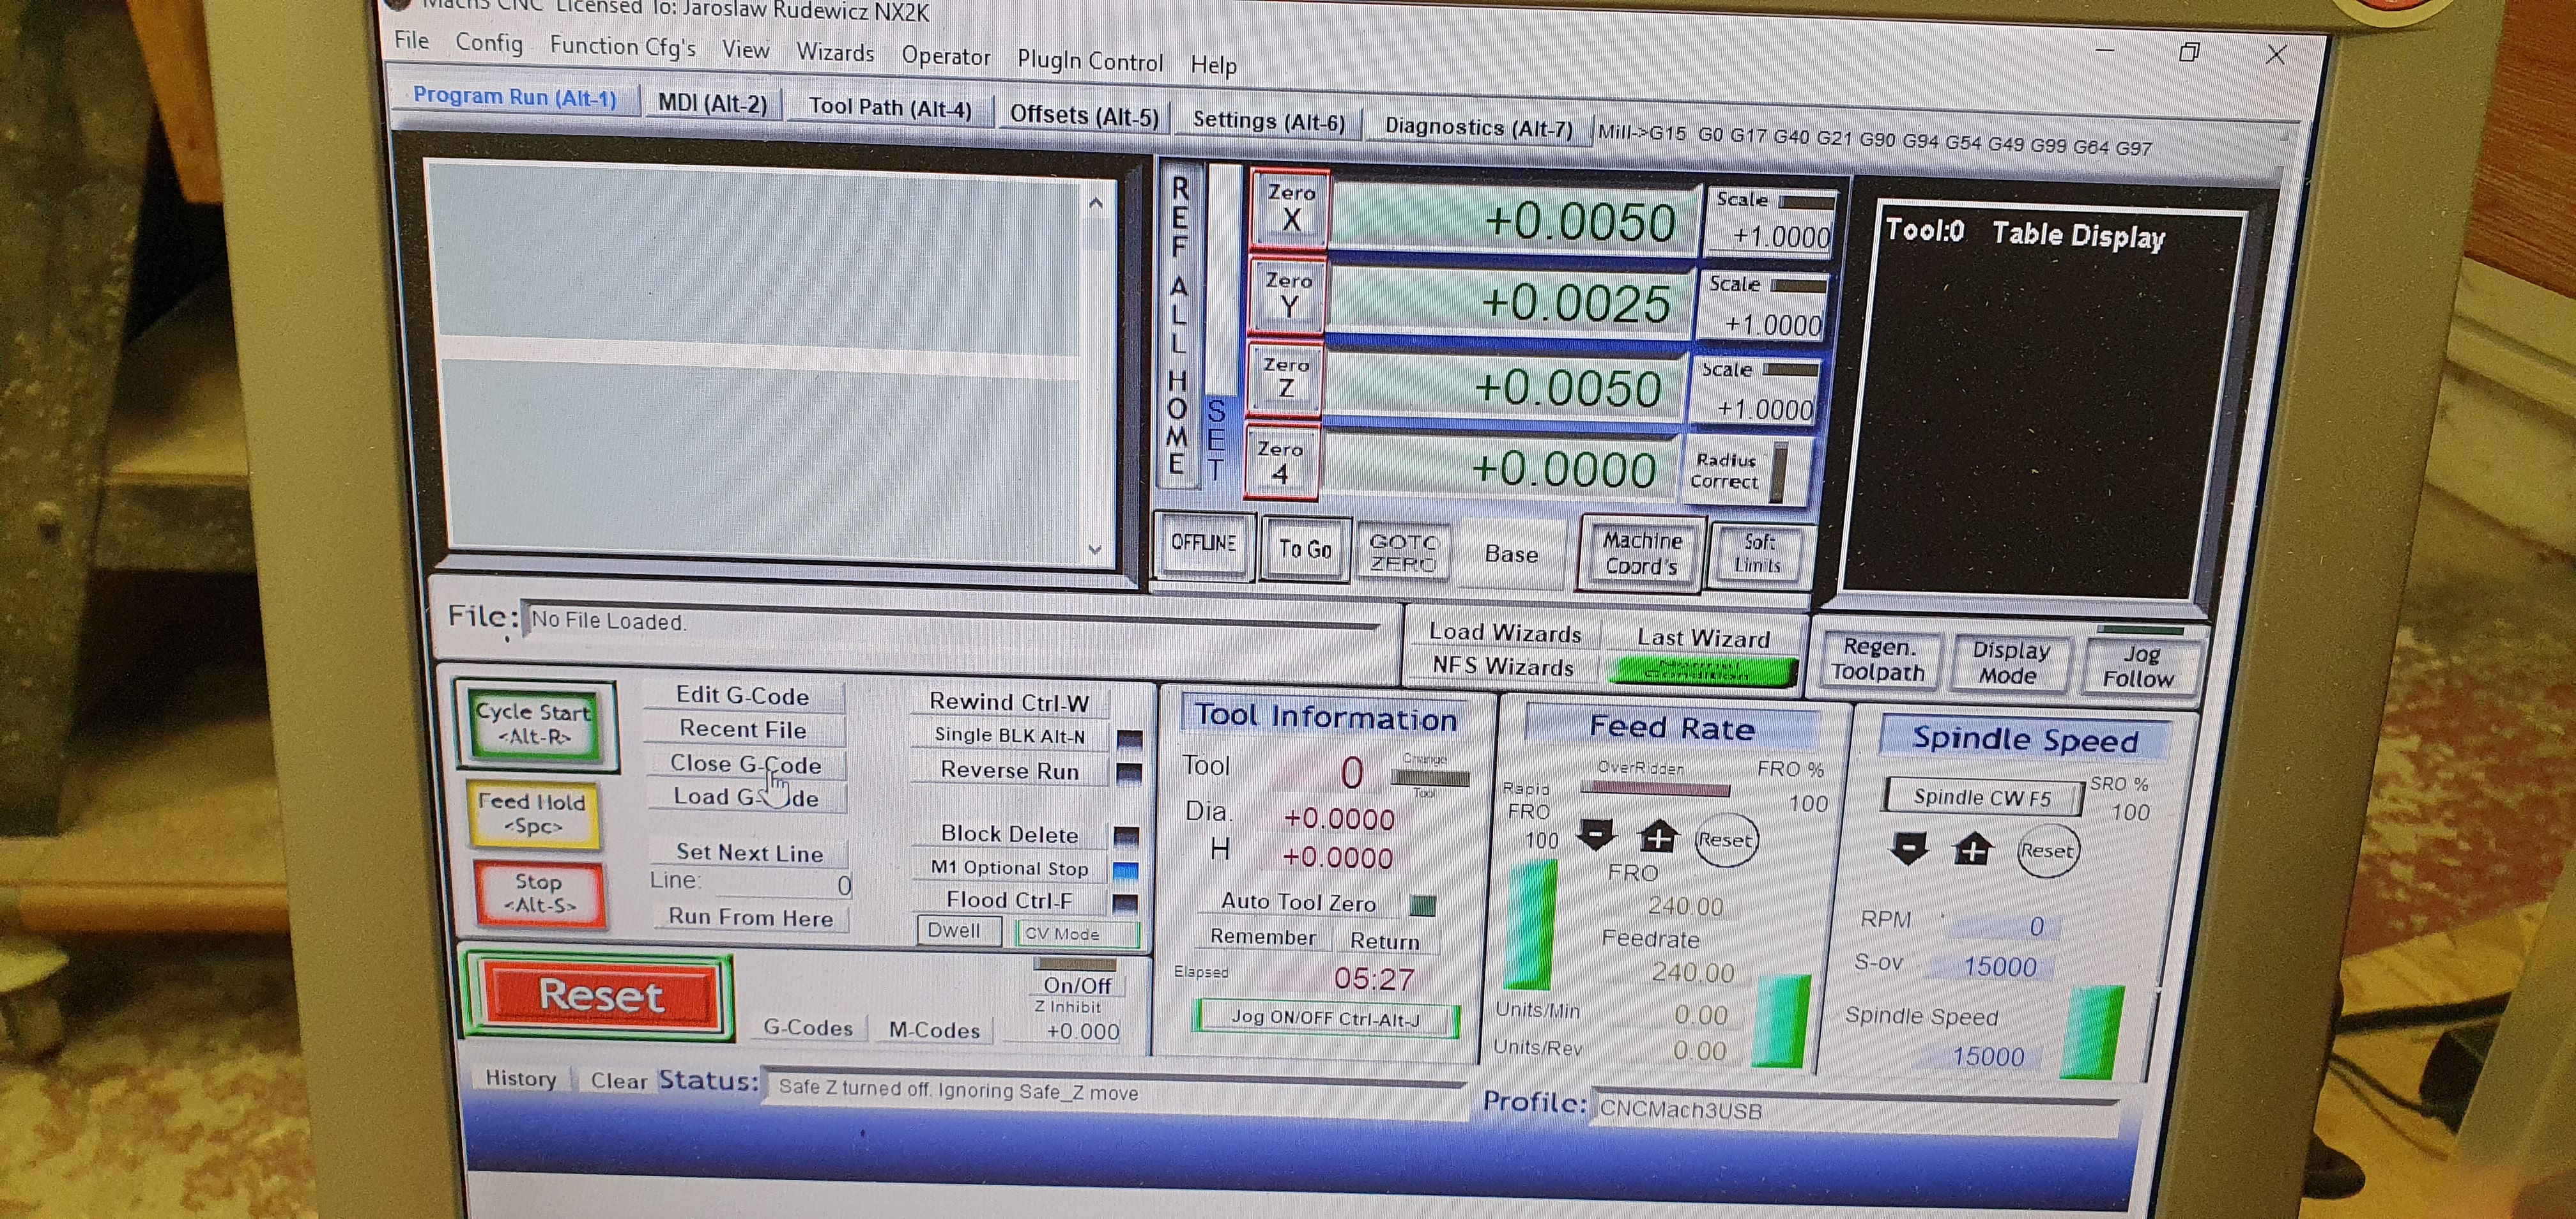Click the Zero Z button
This screenshot has width=2576, height=1219.
tap(1285, 379)
